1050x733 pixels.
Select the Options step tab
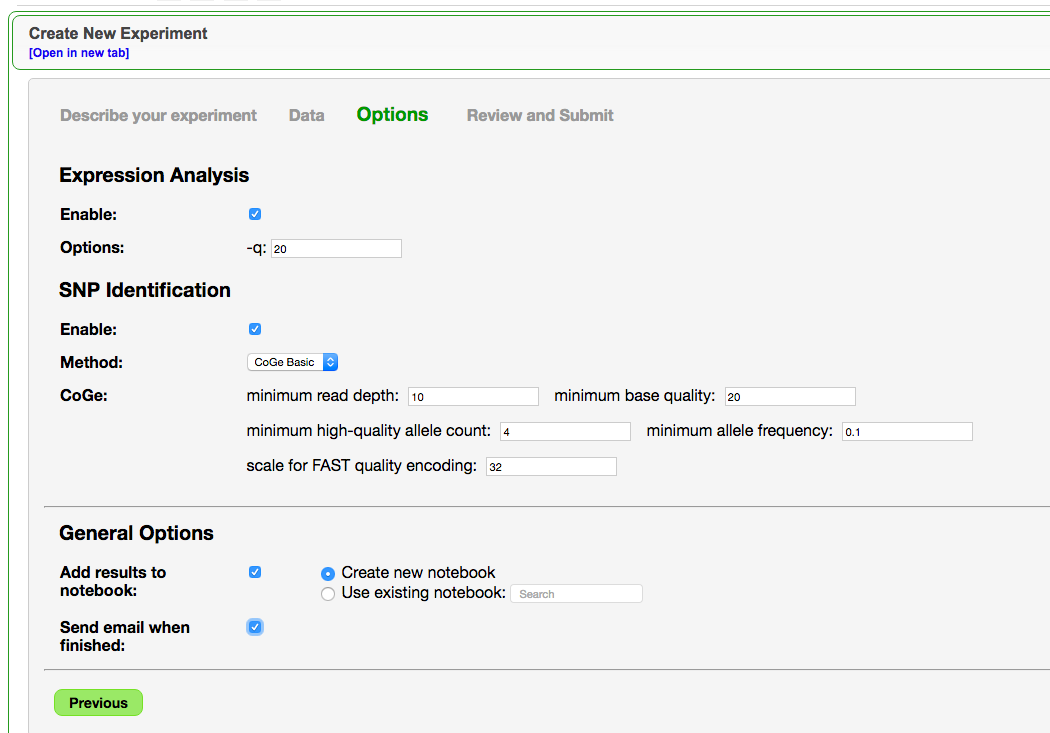[x=392, y=114]
